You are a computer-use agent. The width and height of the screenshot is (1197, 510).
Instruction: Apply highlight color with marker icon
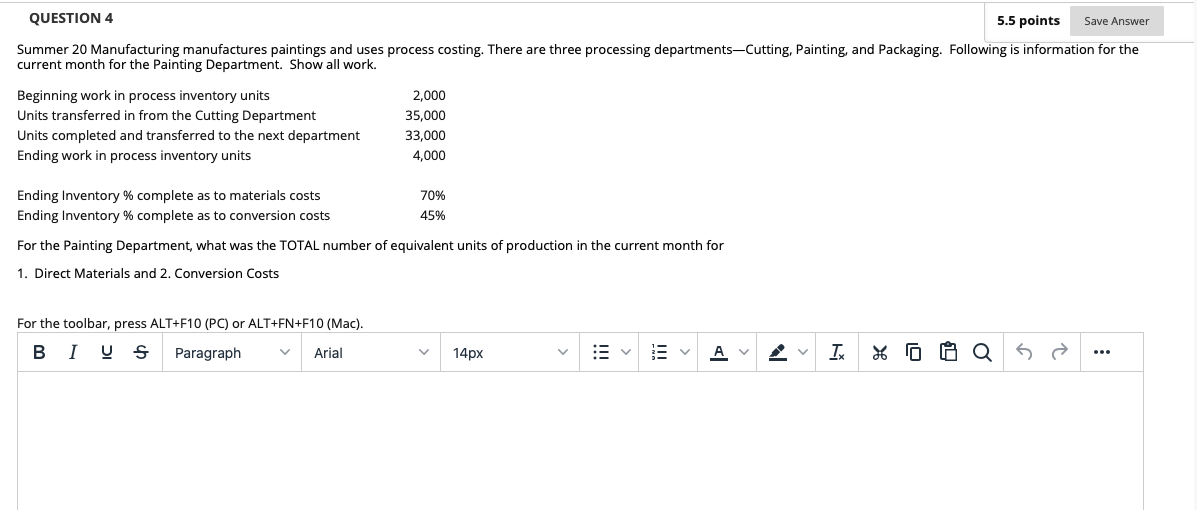click(777, 353)
